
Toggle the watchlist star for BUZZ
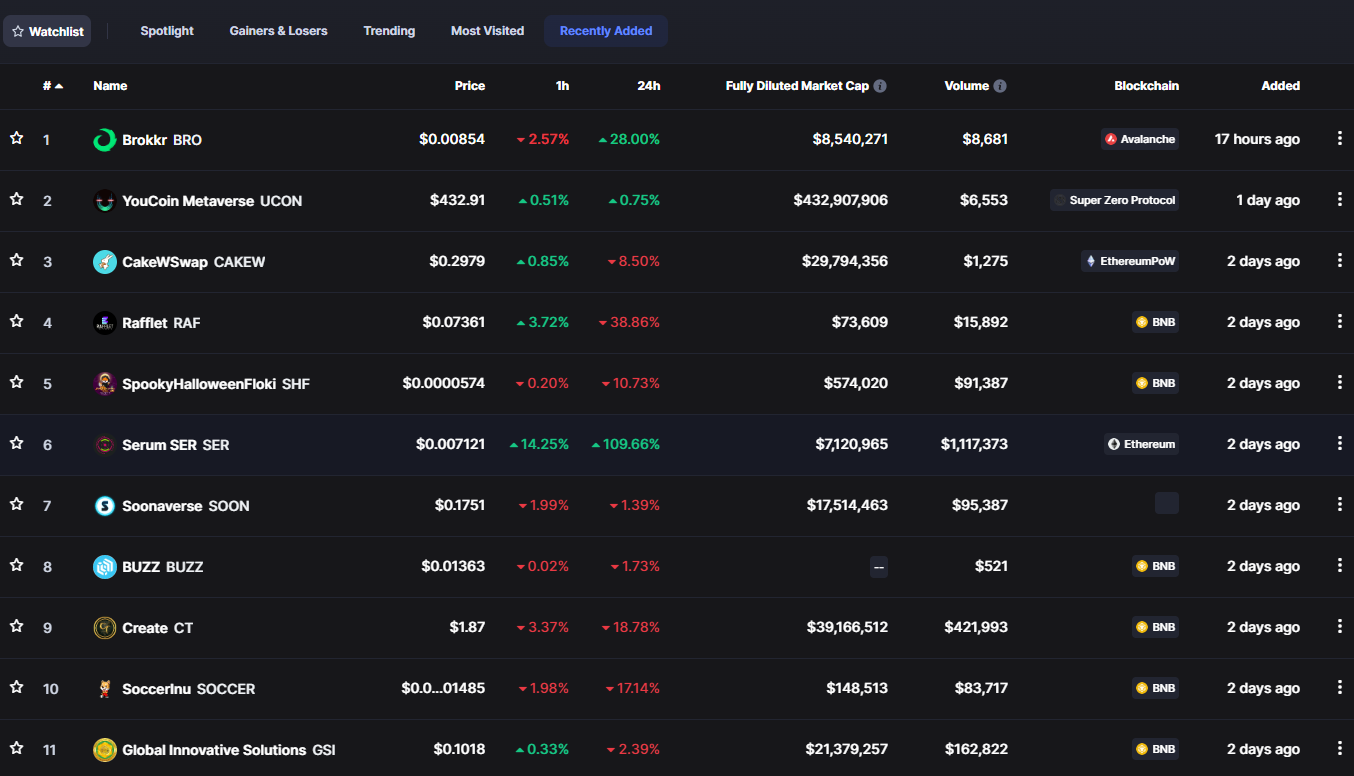[16, 565]
